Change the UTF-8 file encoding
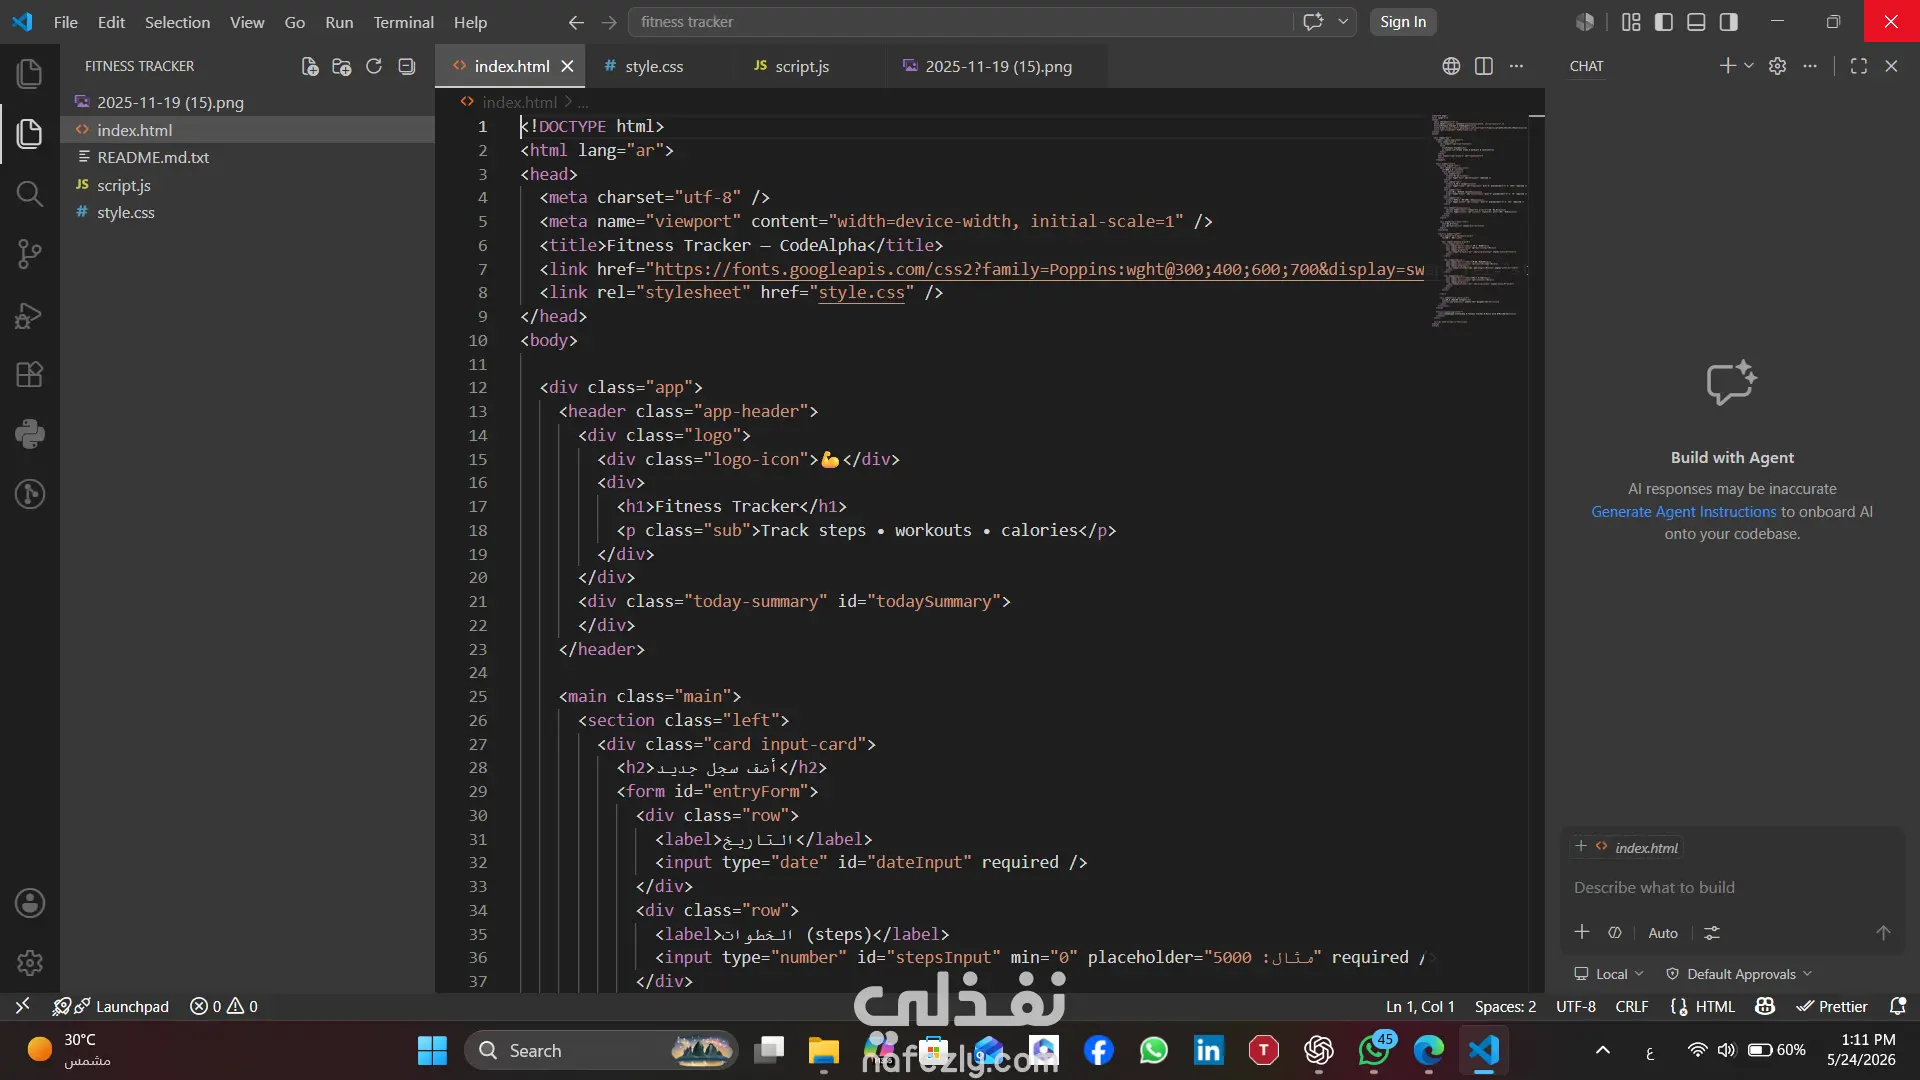 pyautogui.click(x=1576, y=1006)
